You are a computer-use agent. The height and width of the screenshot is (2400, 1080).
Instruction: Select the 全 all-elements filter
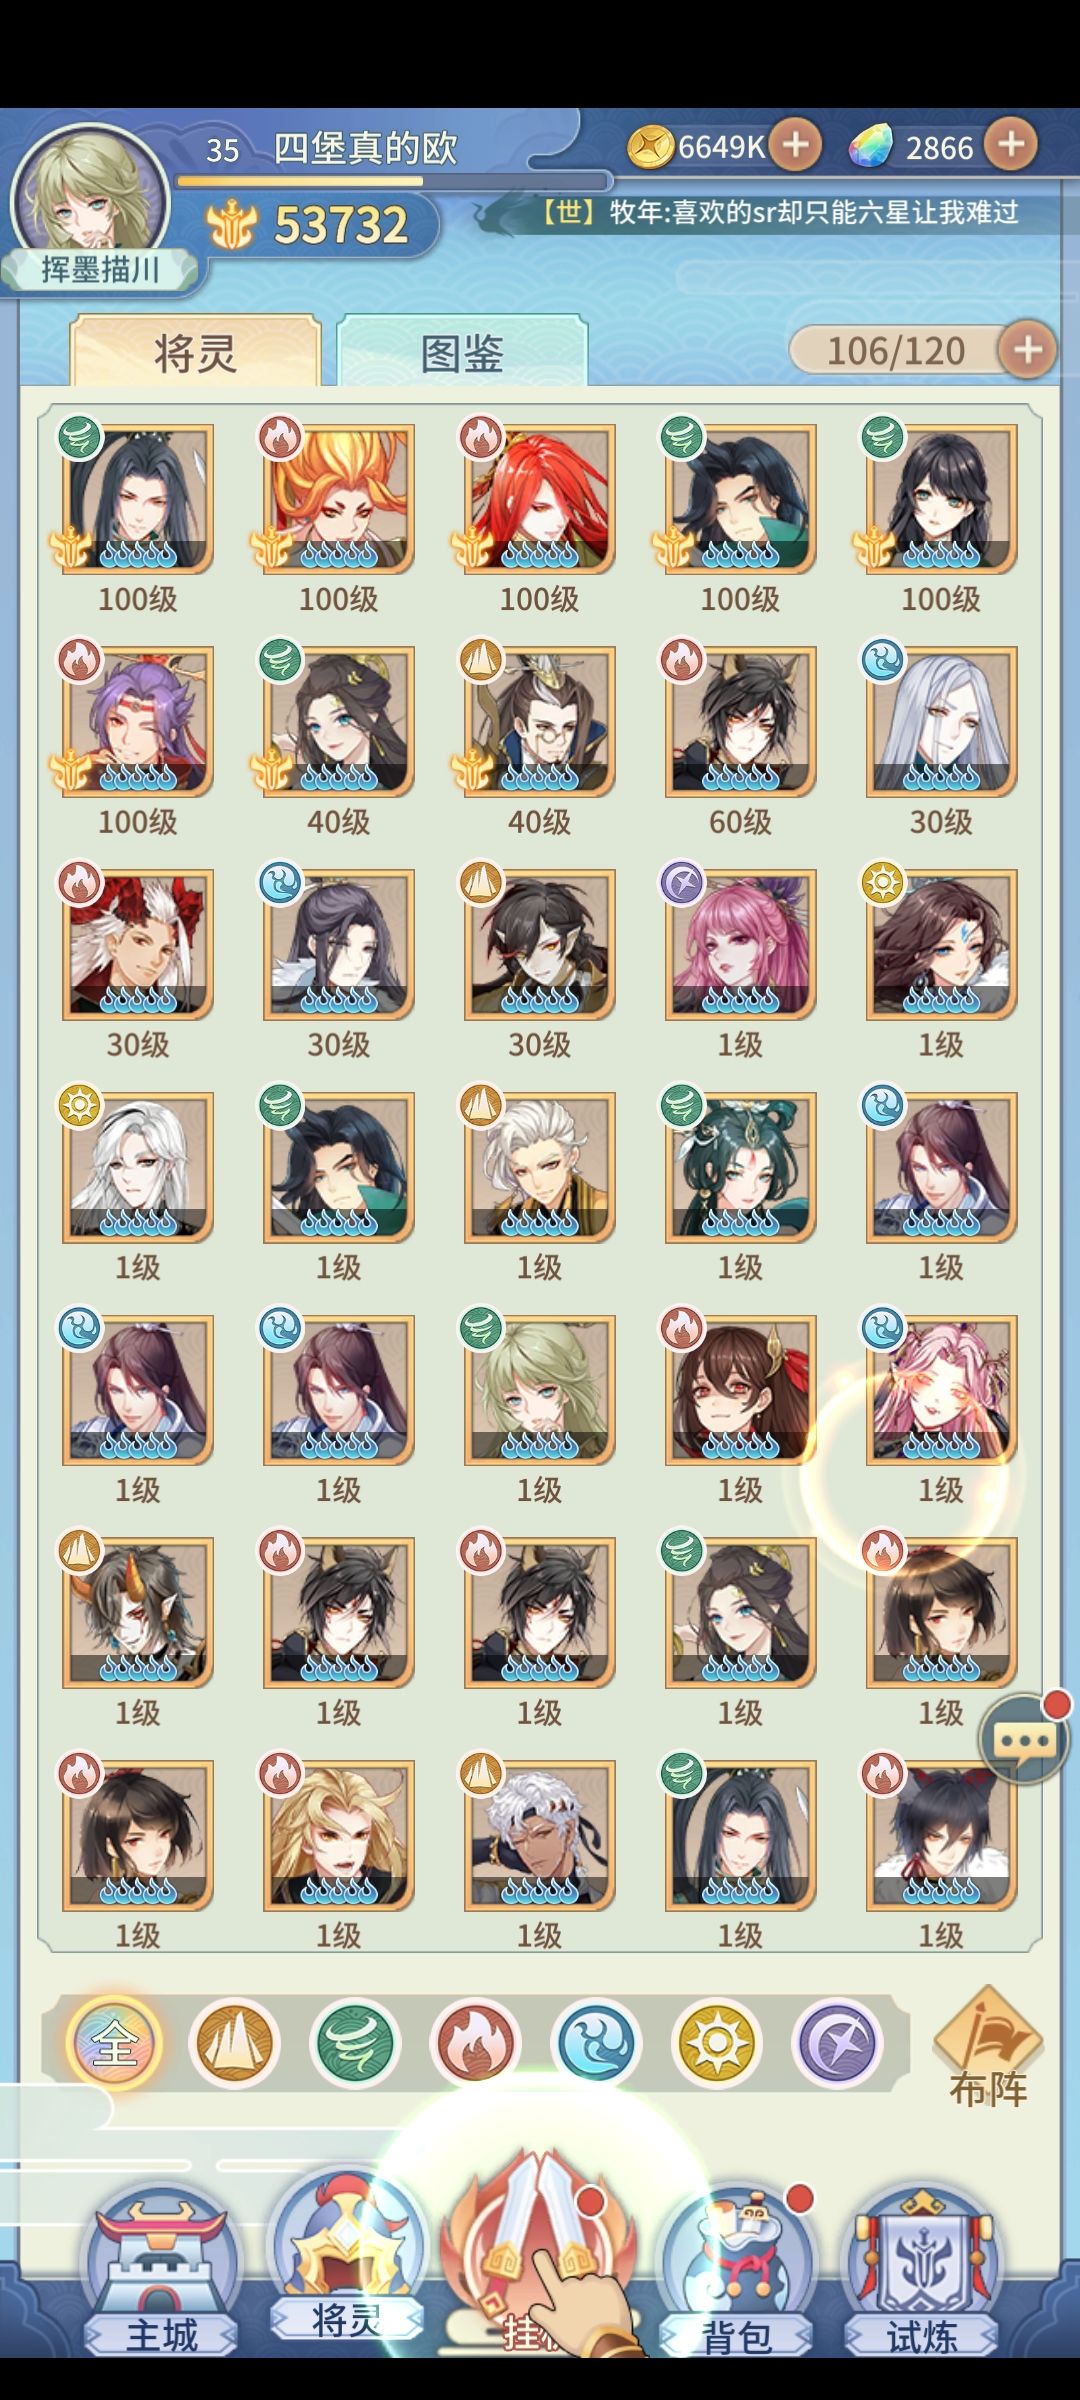coord(114,2045)
